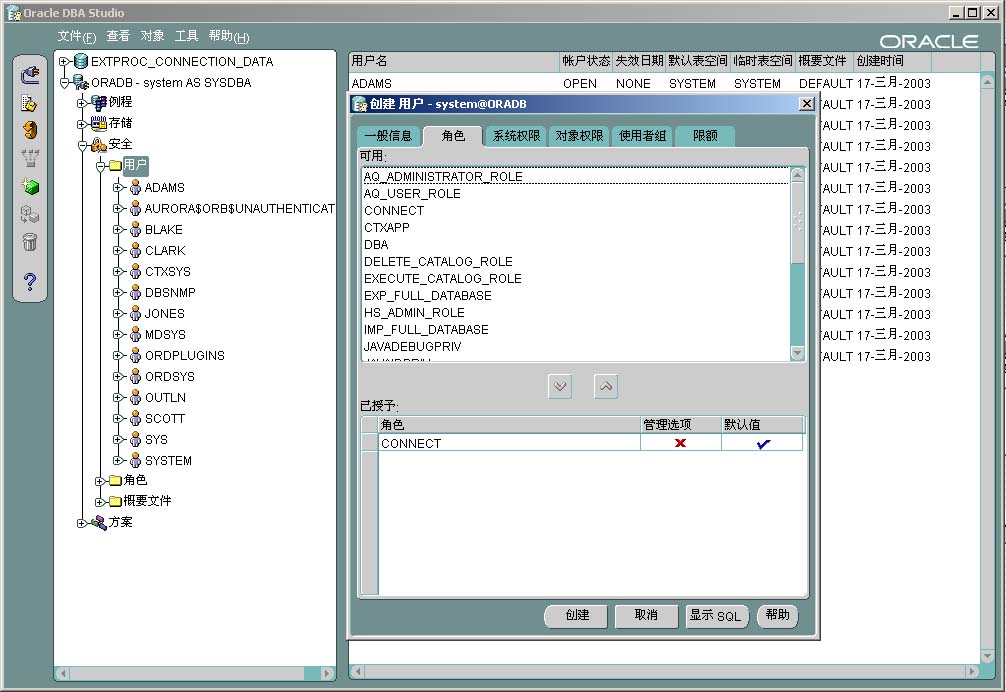Toggle default checkmark for CONNECT role

[x=763, y=443]
